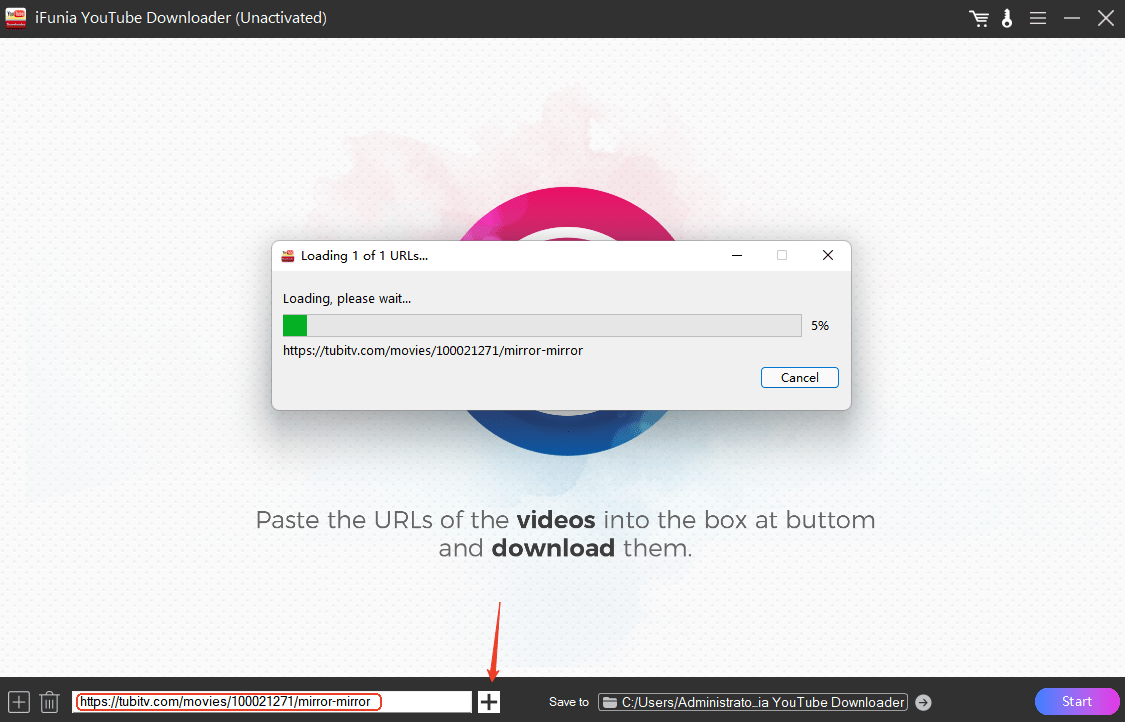Viewport: 1125px width, 722px height.
Task: Open output folder with arrow icon
Action: click(923, 702)
